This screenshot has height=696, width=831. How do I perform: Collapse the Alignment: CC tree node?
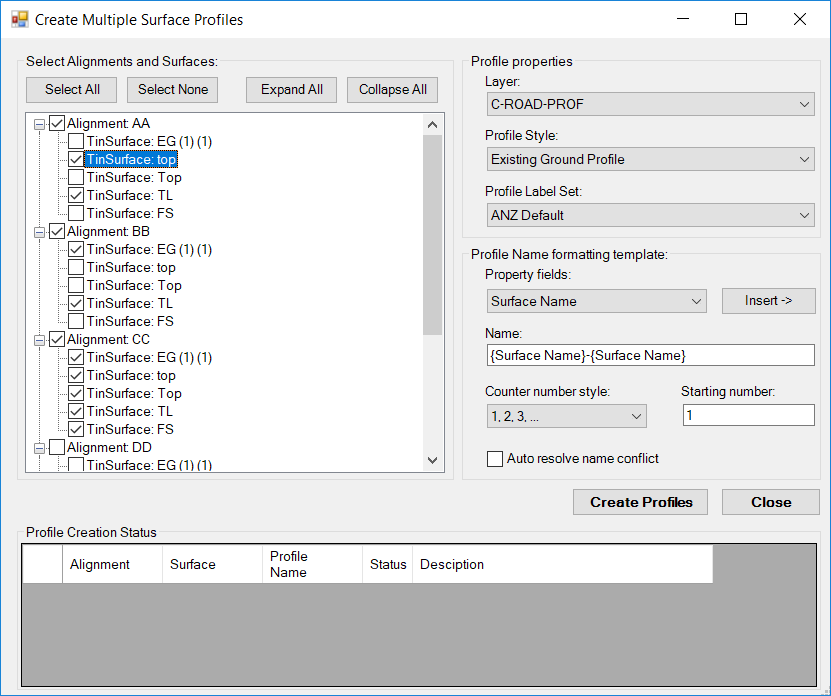[x=39, y=340]
